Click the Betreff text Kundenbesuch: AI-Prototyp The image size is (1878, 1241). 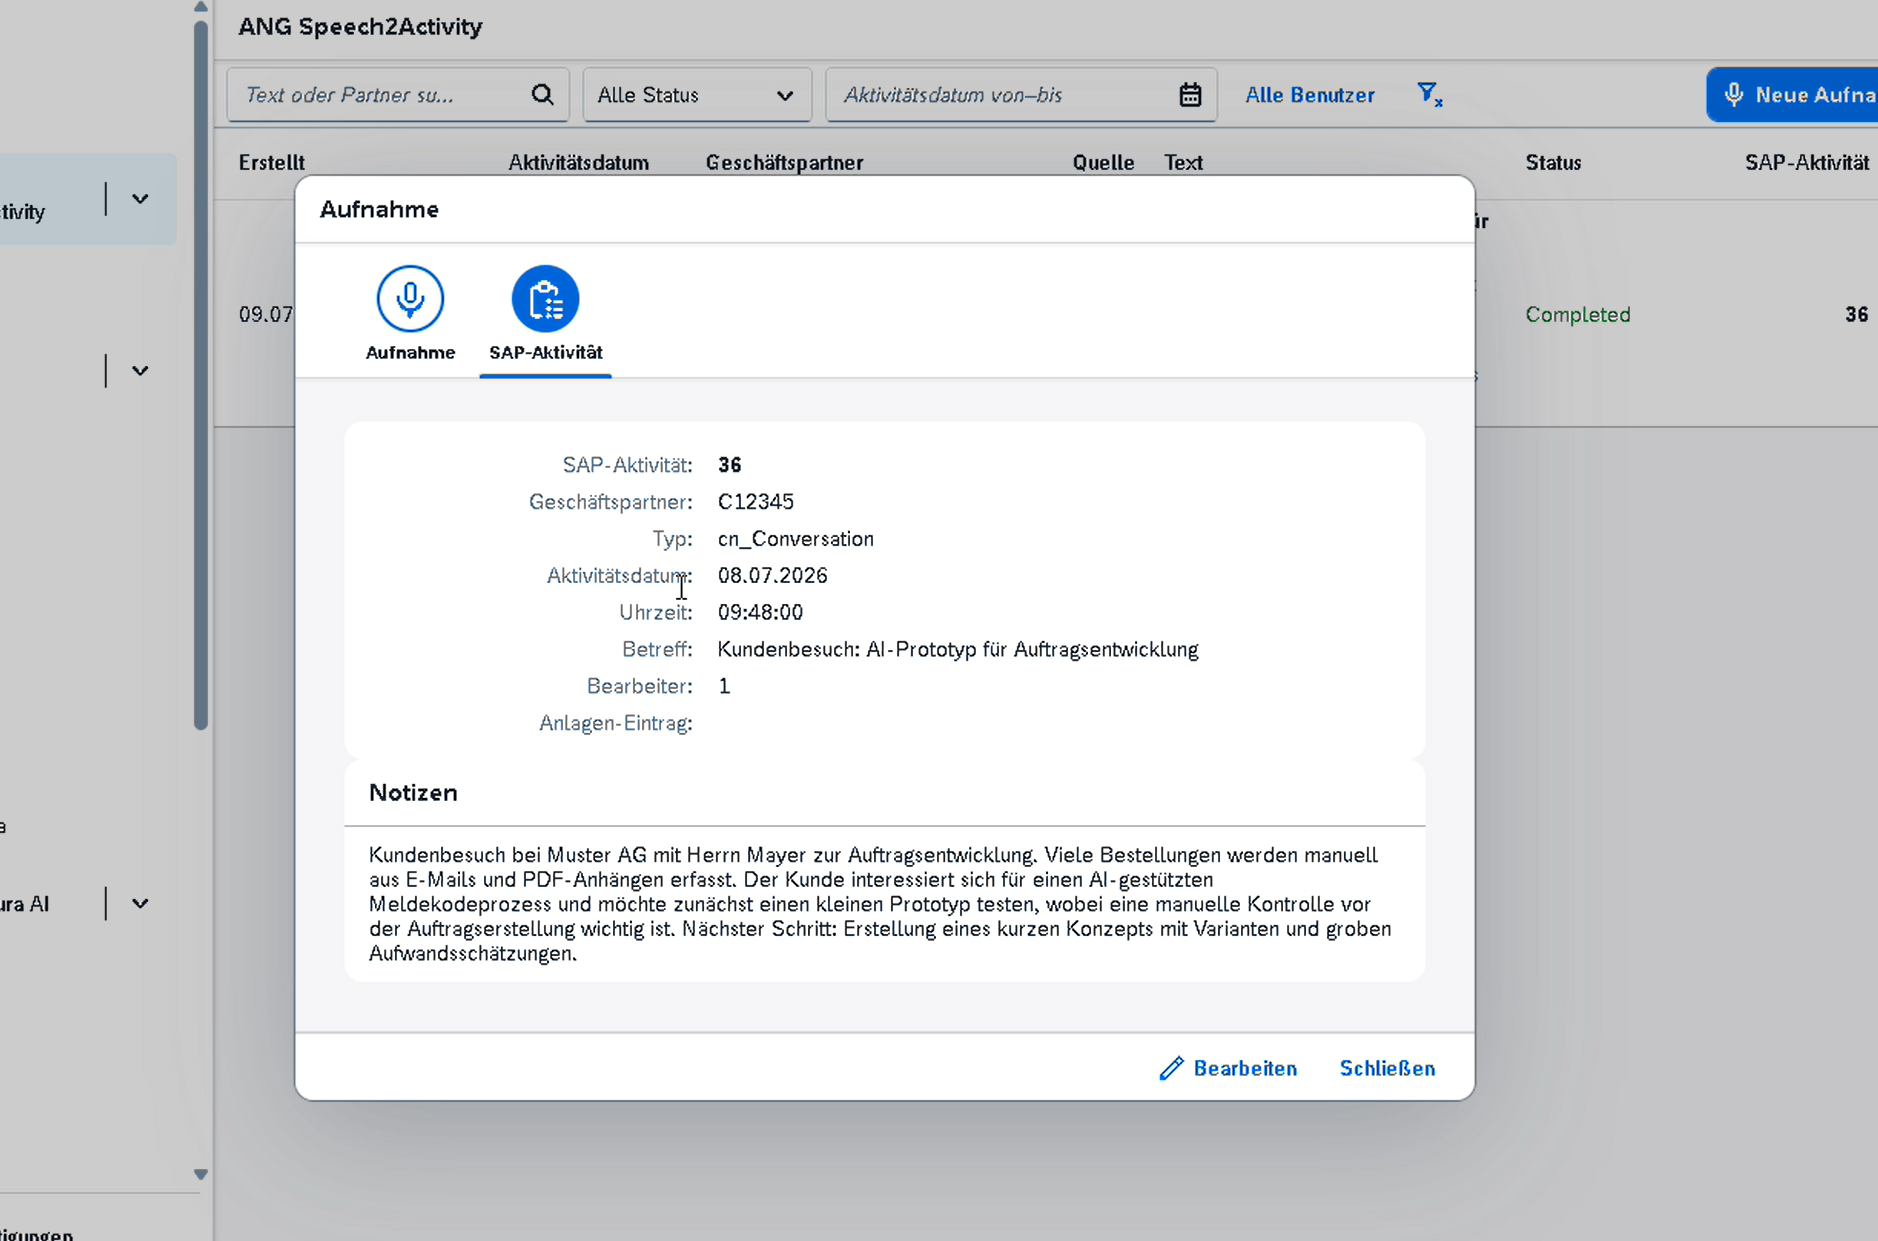[958, 649]
